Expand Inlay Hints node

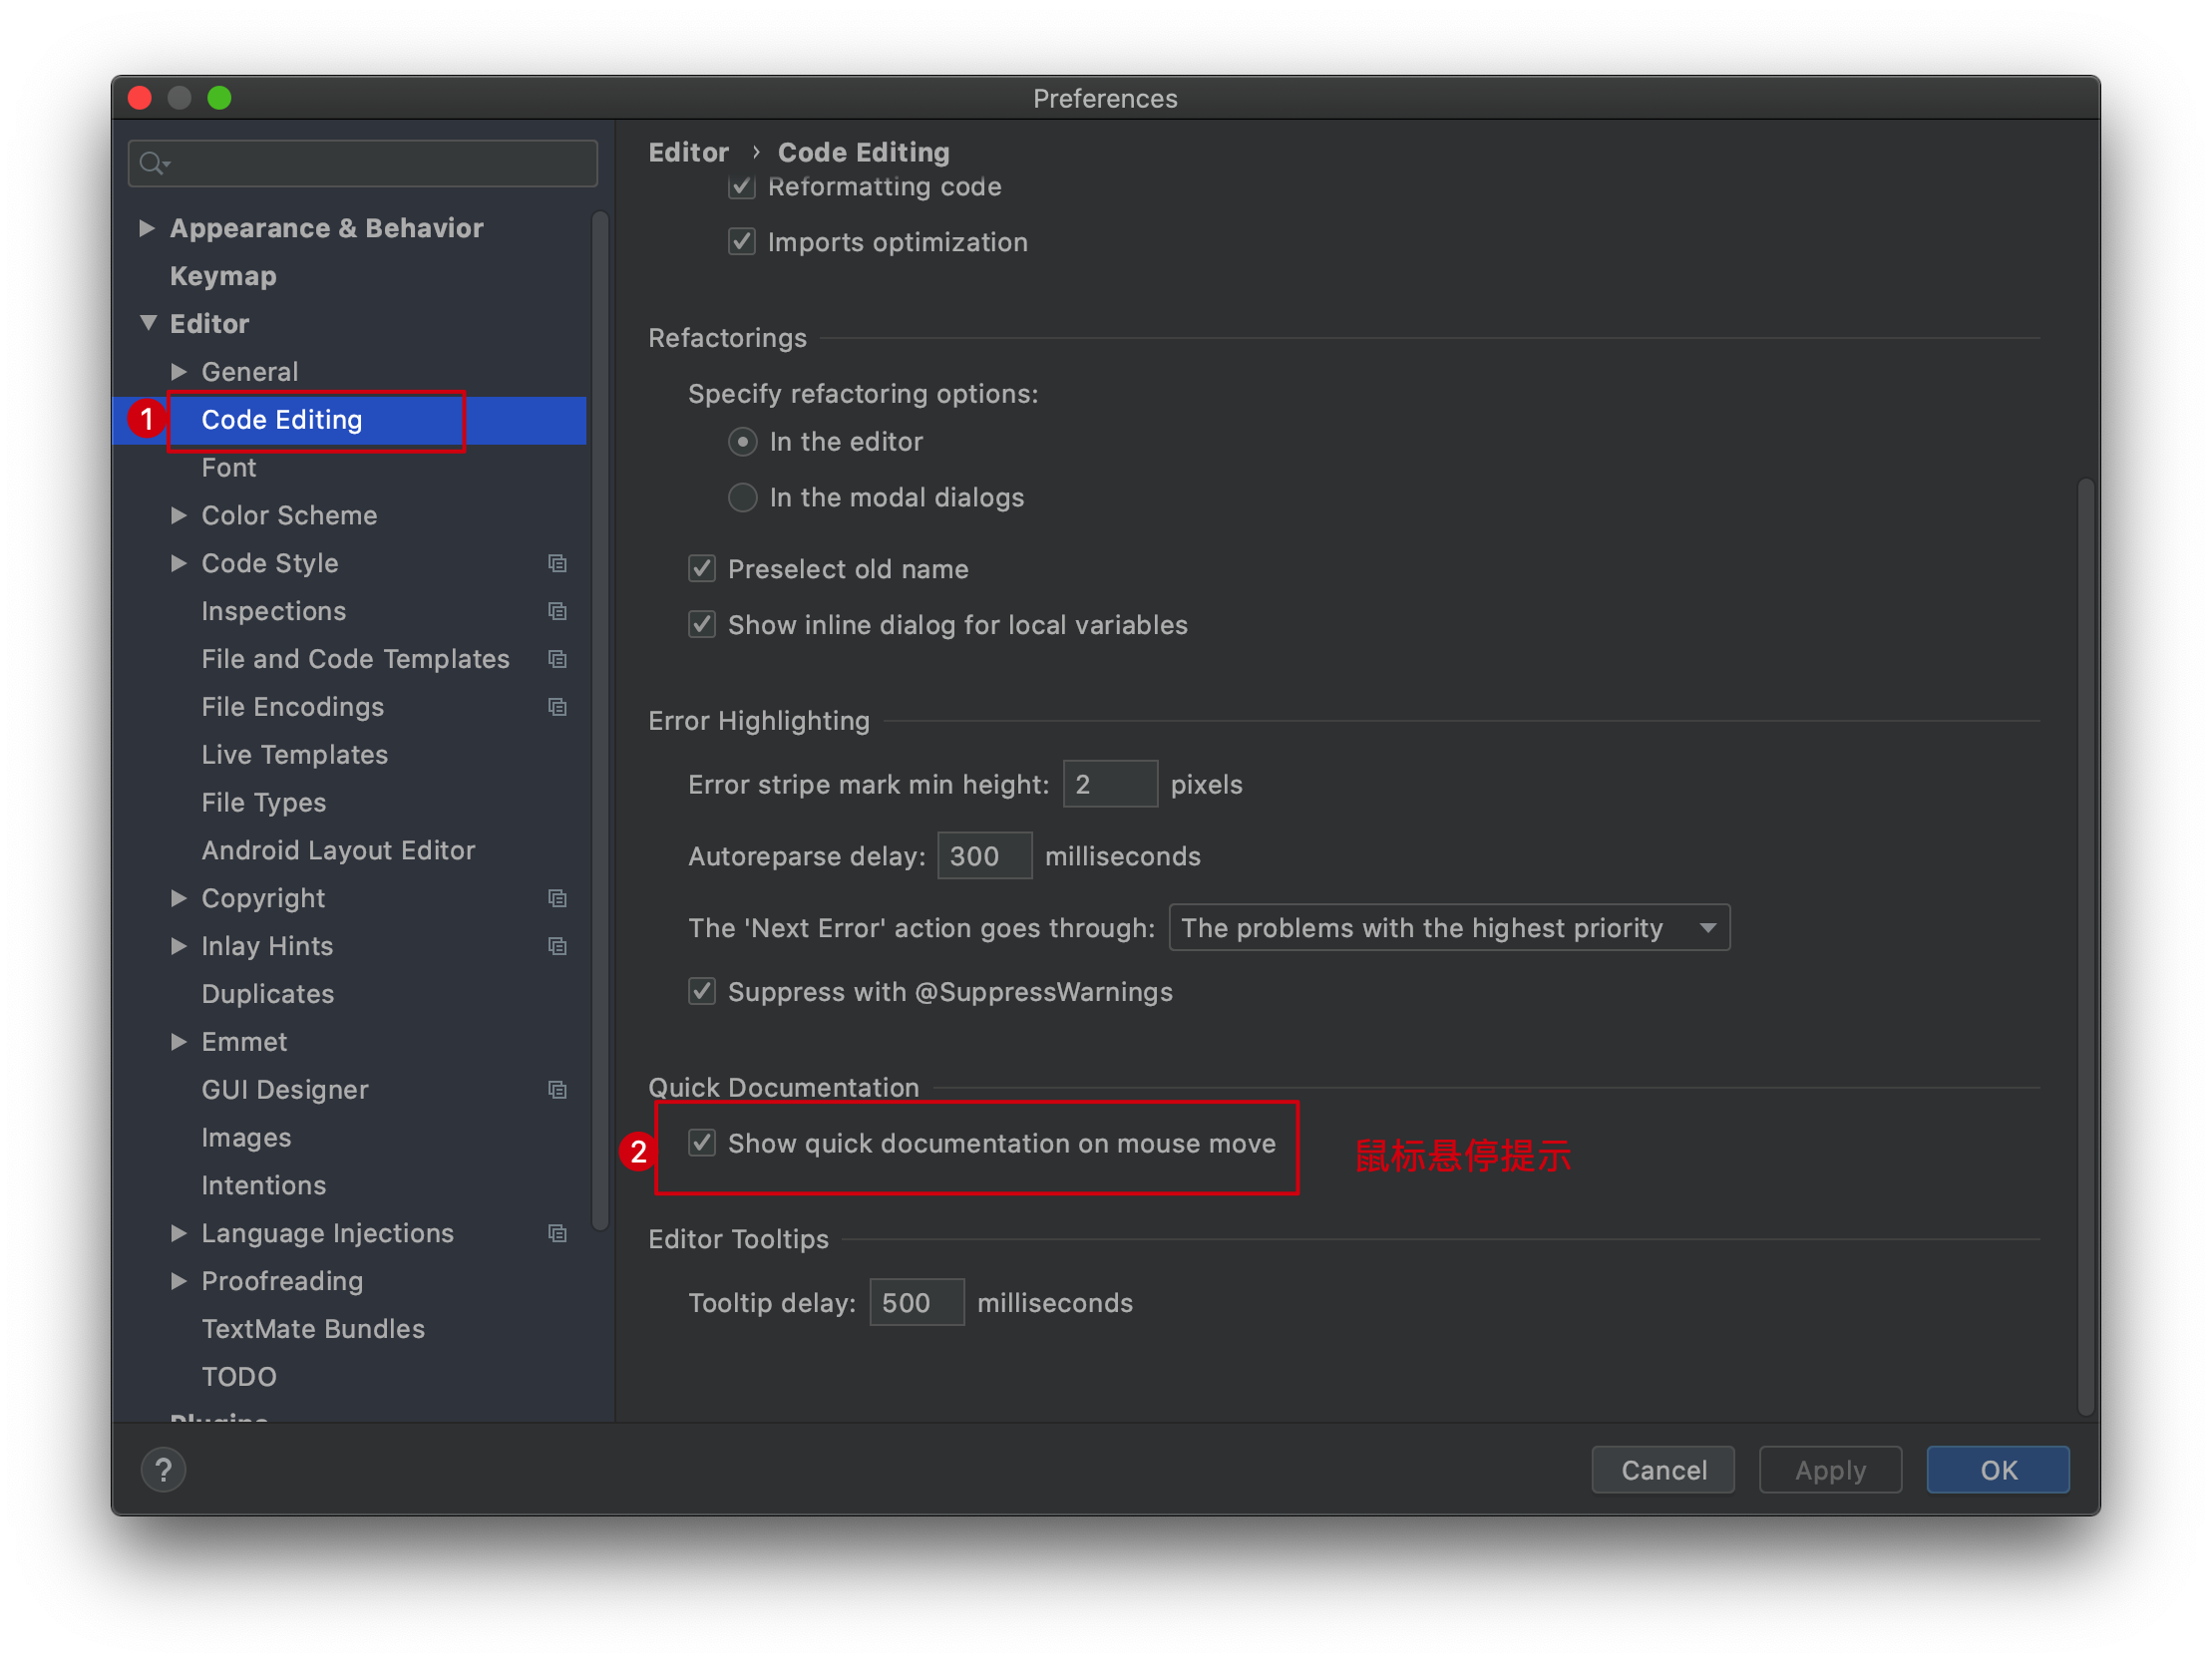point(179,947)
